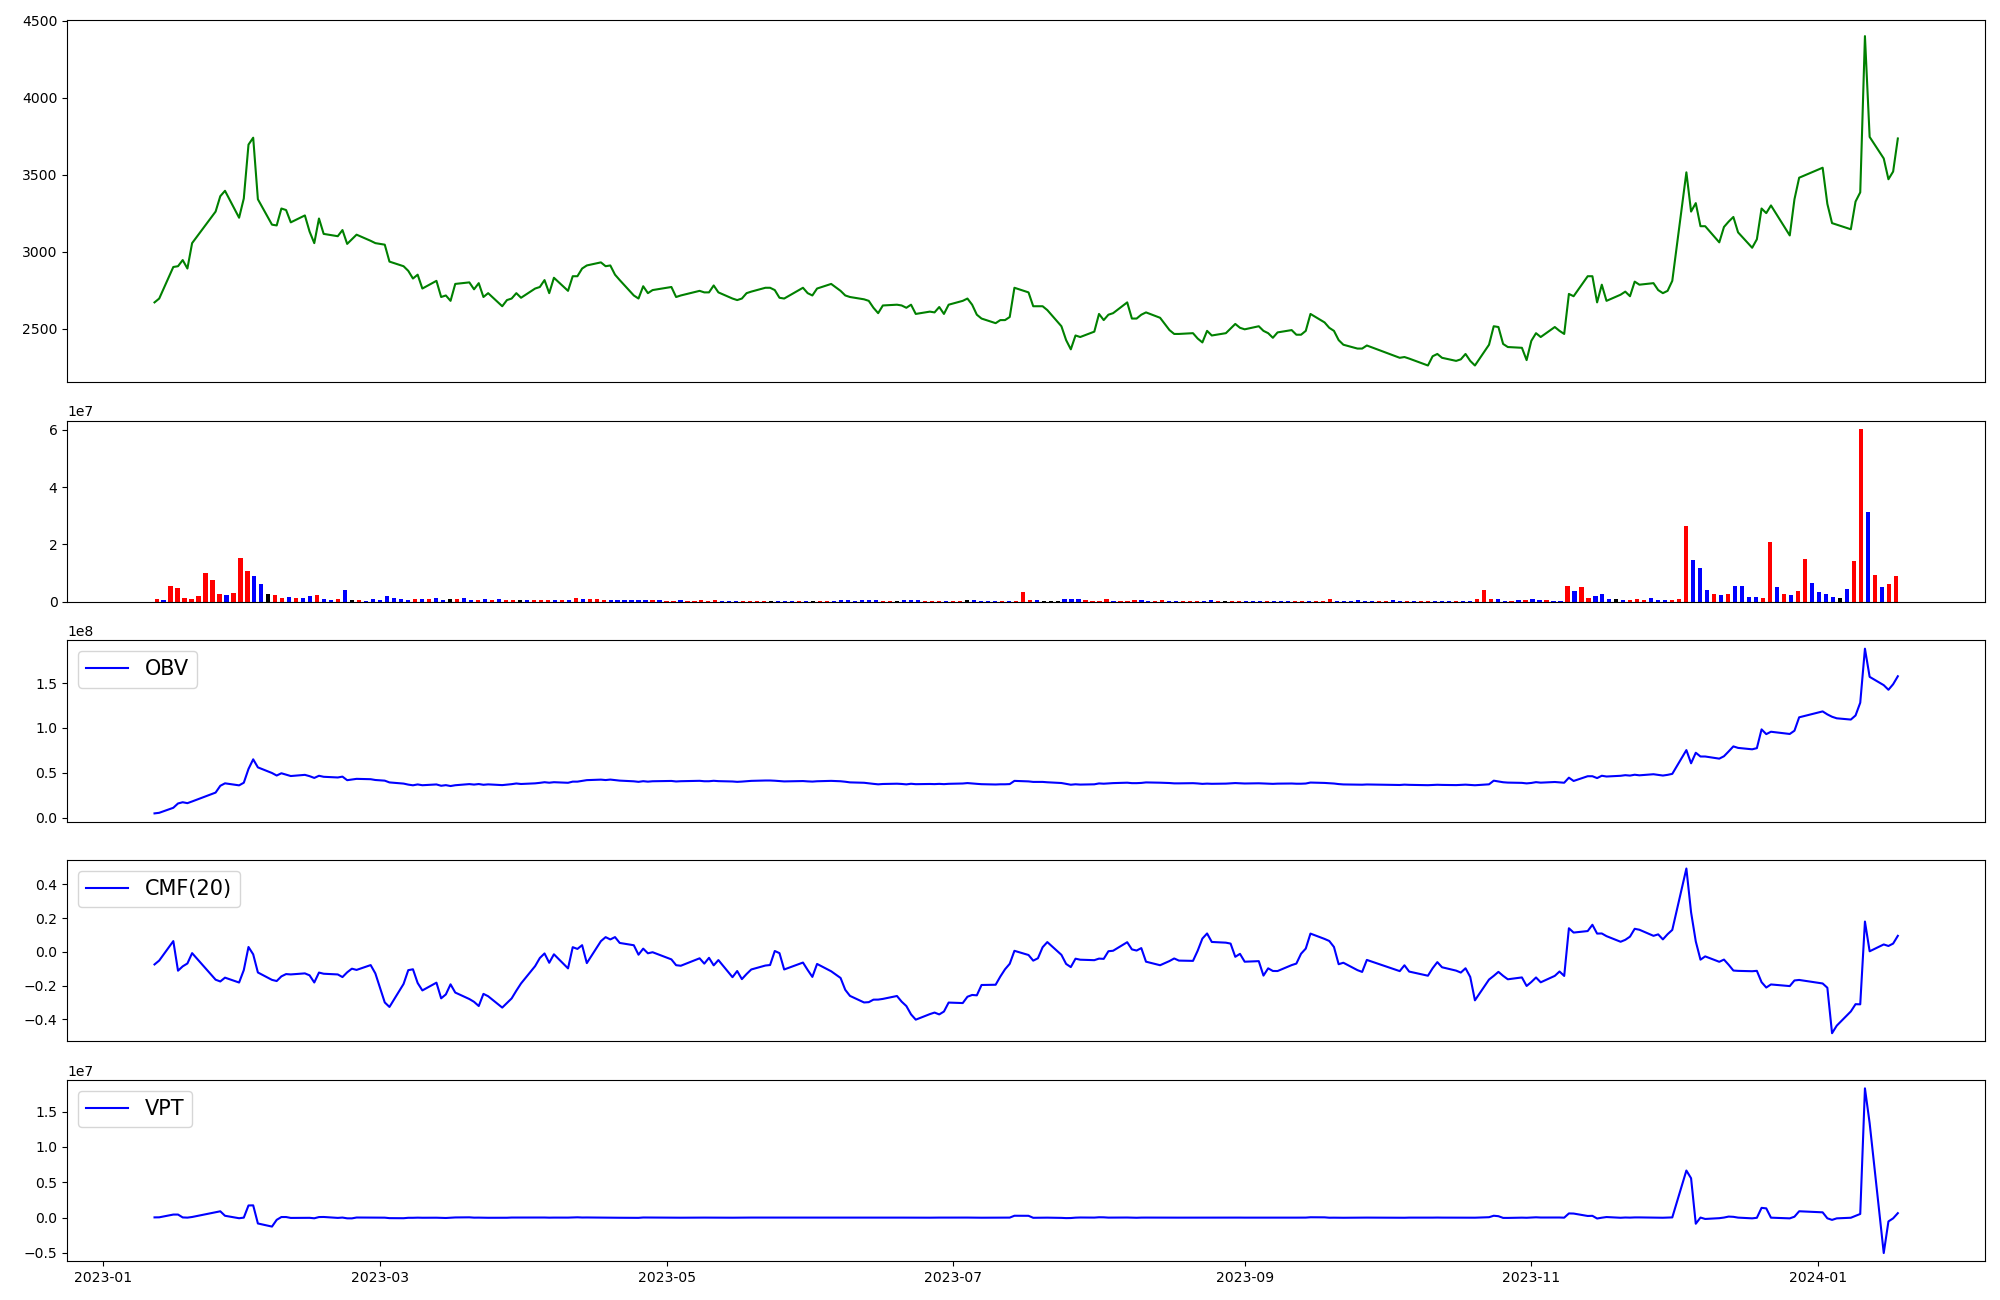
Task: Click the 4500 price axis tick label
Action: [40, 21]
